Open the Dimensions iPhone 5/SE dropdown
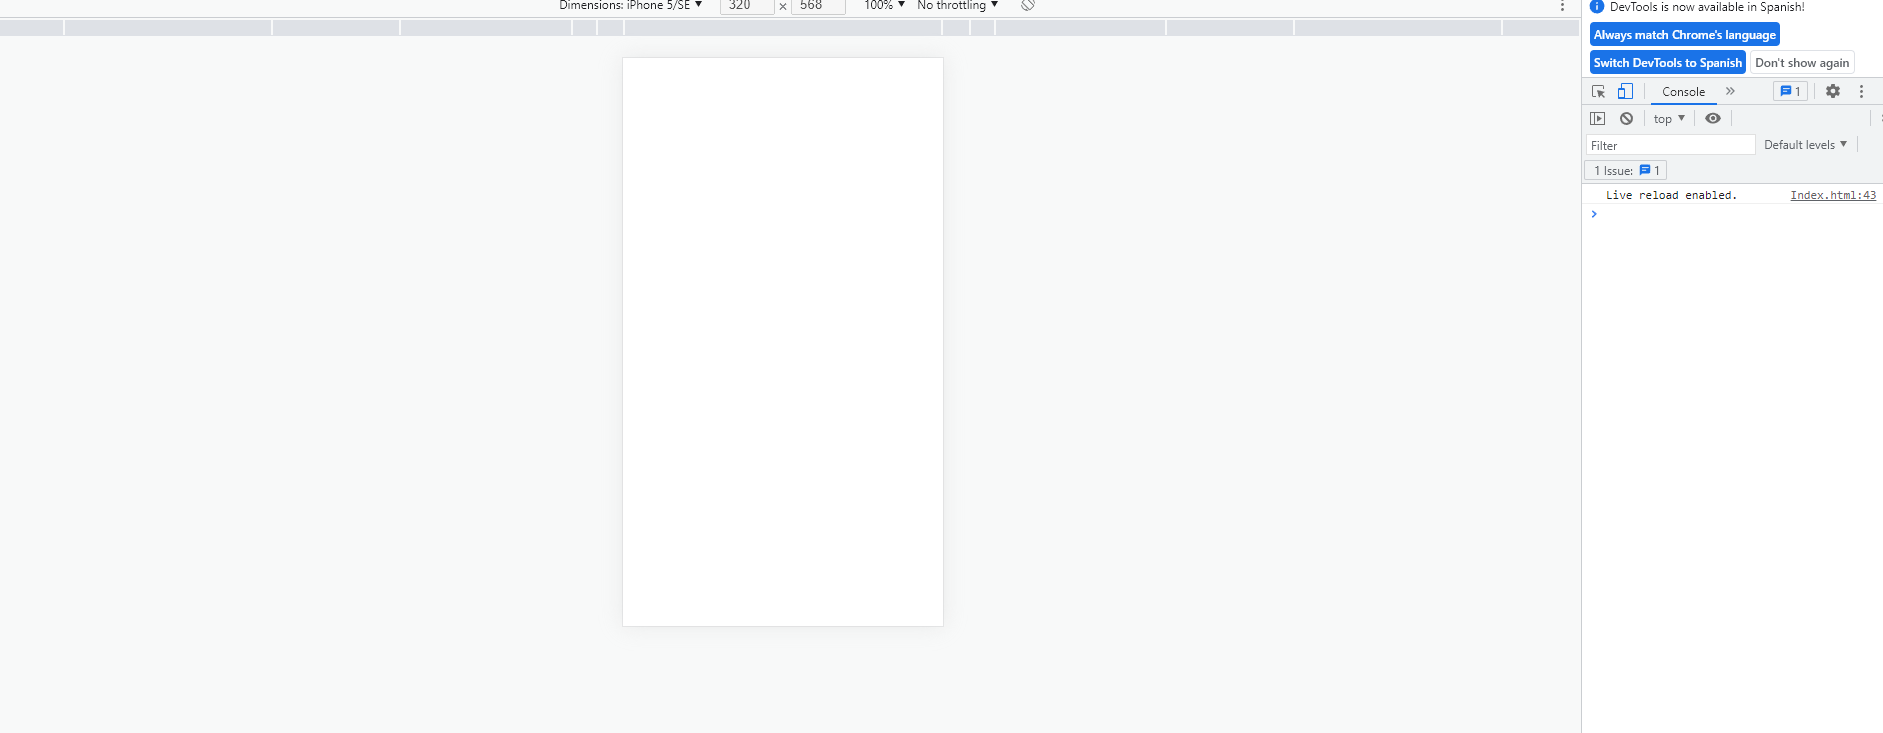This screenshot has height=733, width=1883. pyautogui.click(x=631, y=5)
